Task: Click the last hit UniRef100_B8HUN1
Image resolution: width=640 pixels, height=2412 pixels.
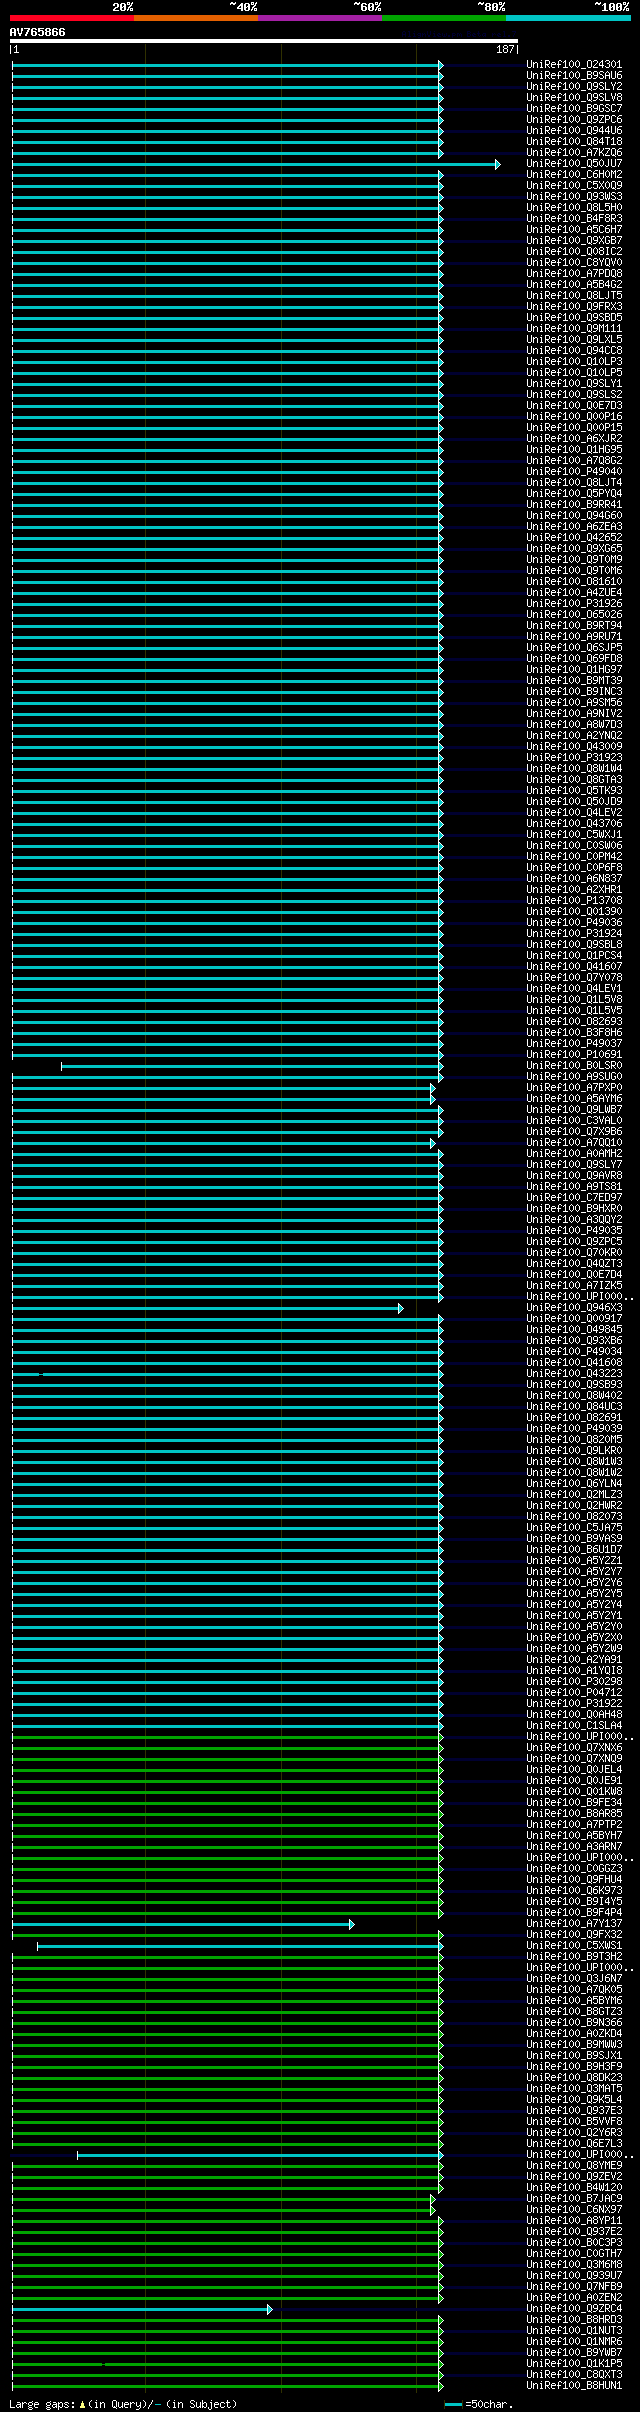Action: click(574, 2385)
